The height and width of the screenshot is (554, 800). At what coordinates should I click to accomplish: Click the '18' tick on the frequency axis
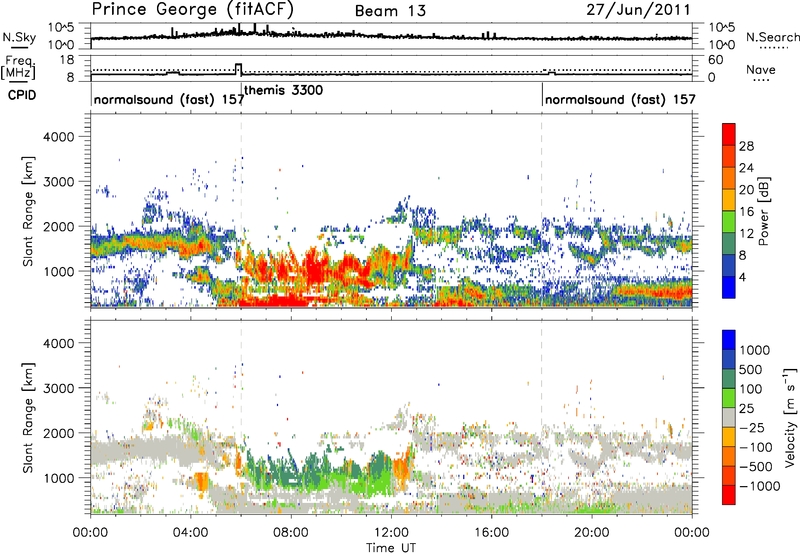tap(67, 60)
